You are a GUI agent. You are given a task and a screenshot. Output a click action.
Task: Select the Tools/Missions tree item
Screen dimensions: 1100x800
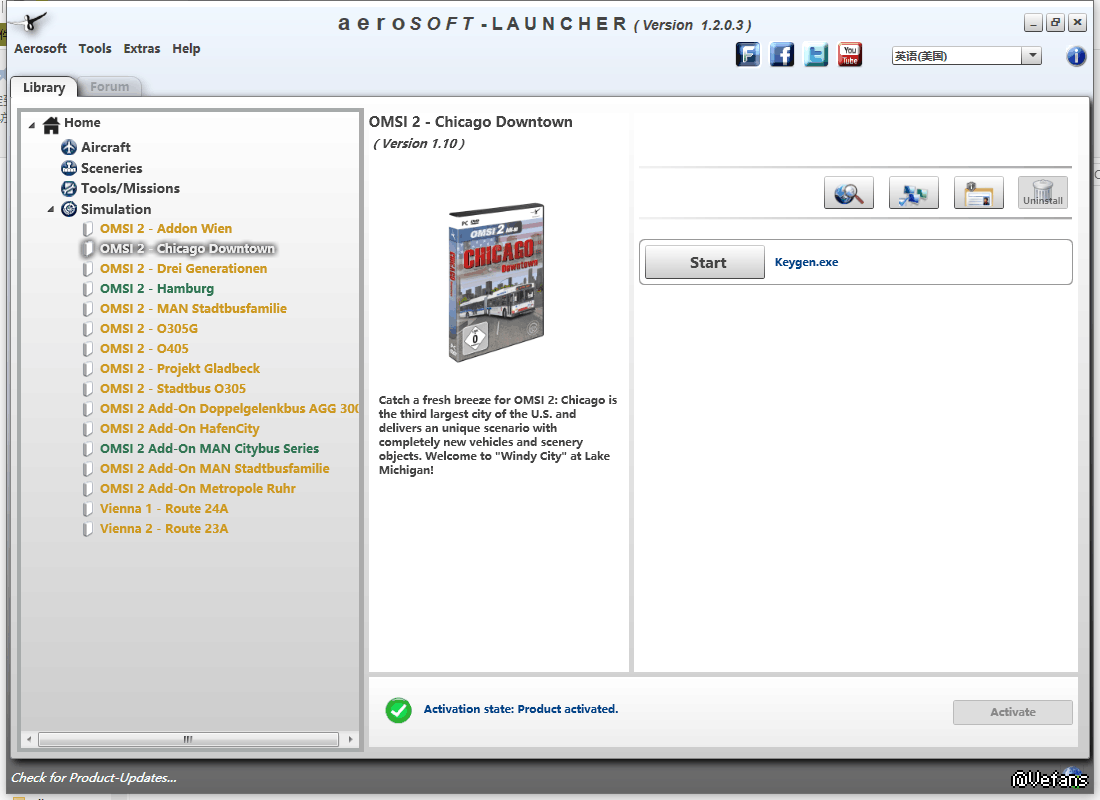[130, 189]
